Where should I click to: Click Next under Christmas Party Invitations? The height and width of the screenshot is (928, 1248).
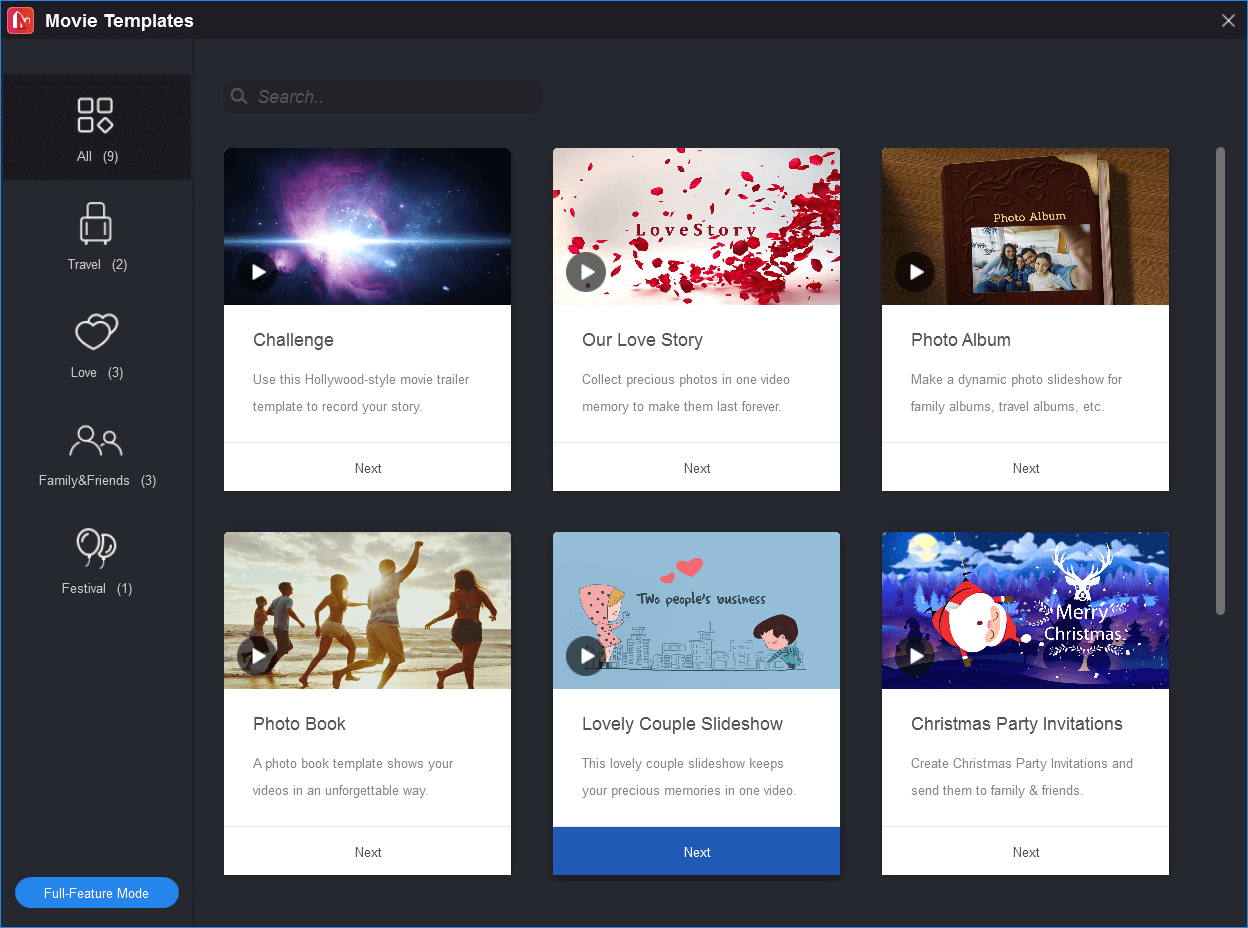click(x=1025, y=851)
